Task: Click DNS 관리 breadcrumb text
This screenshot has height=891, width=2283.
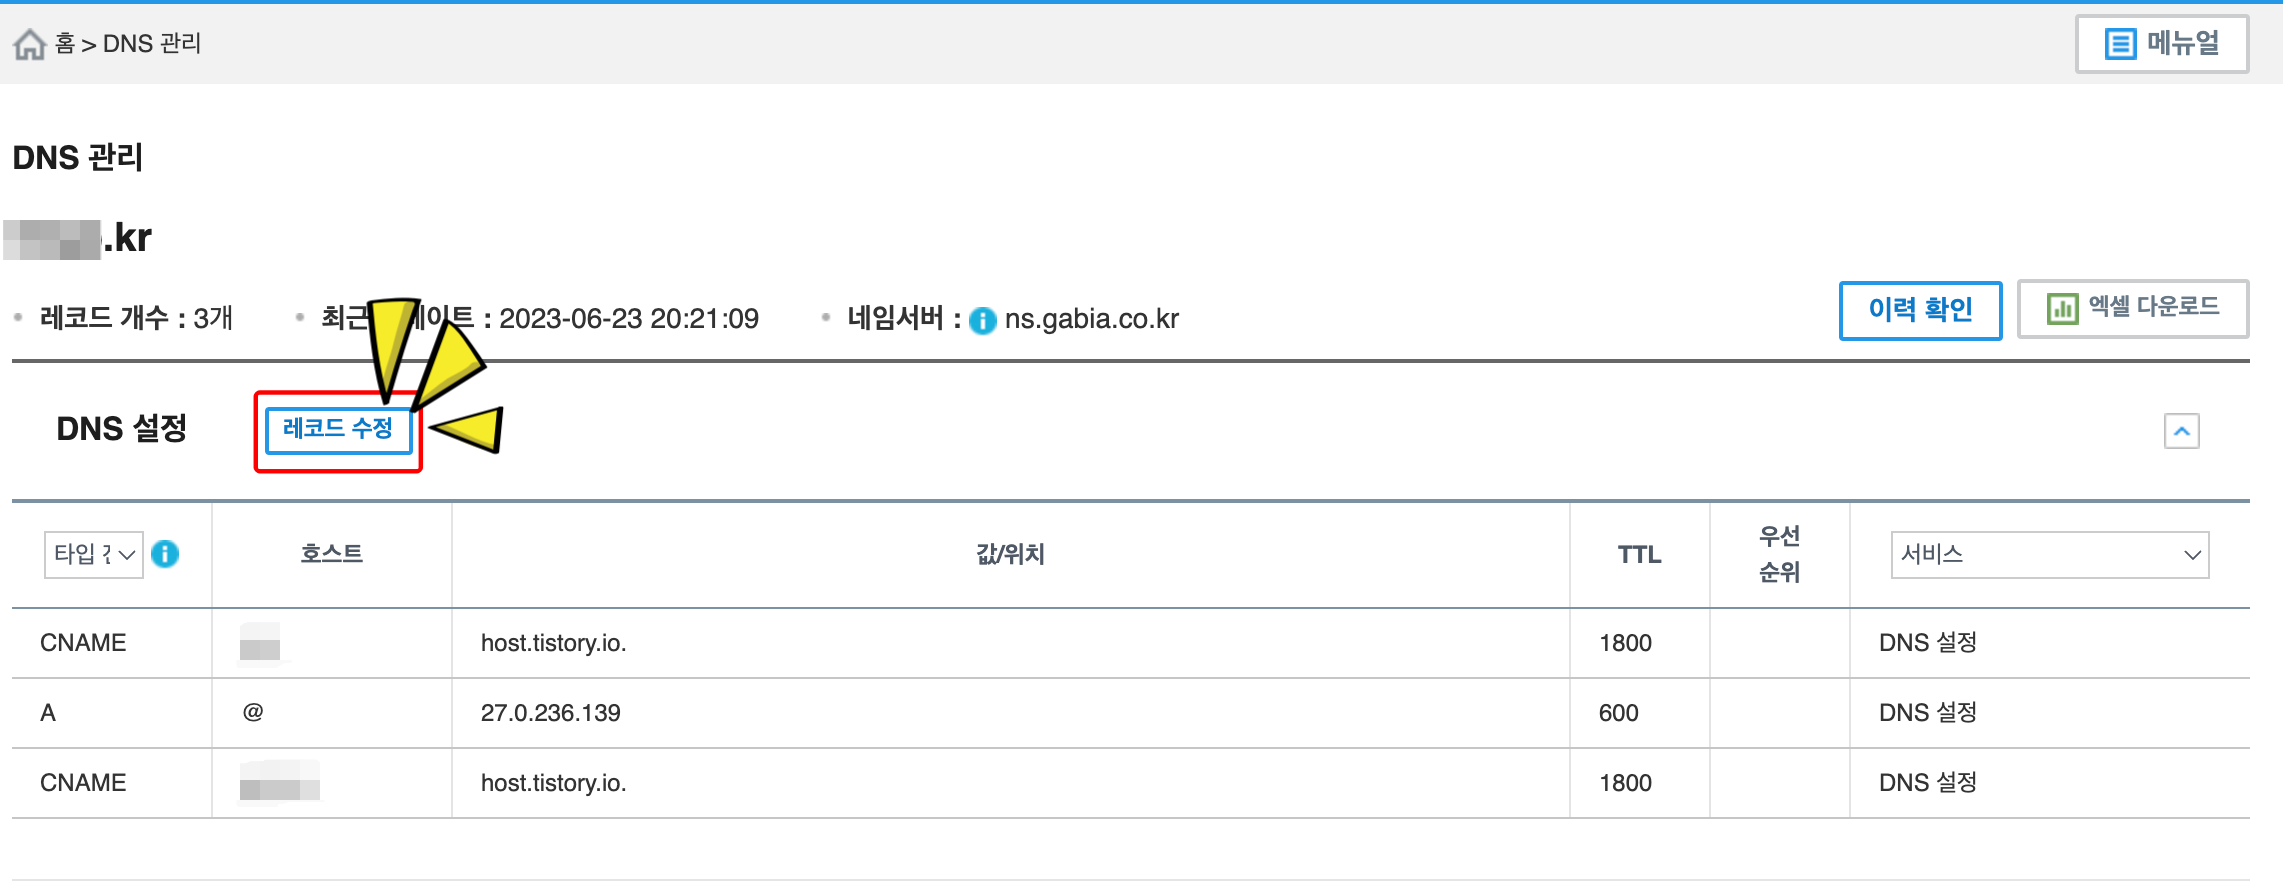Action: click(152, 44)
